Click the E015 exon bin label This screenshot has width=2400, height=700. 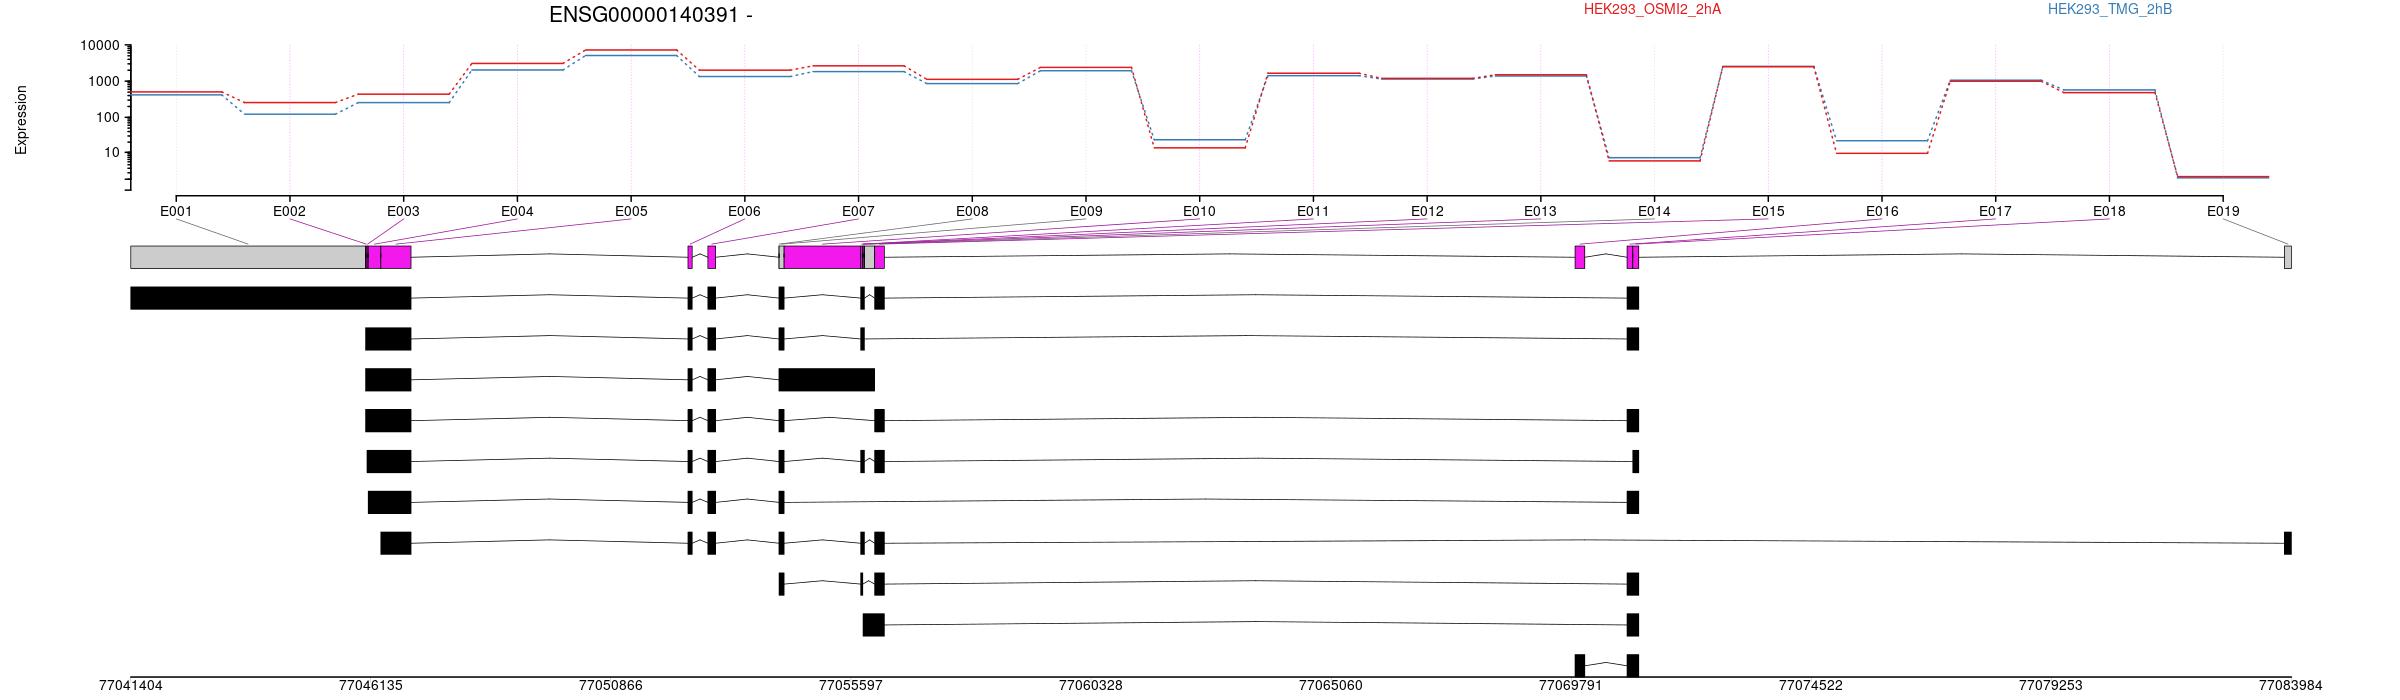click(x=1768, y=211)
